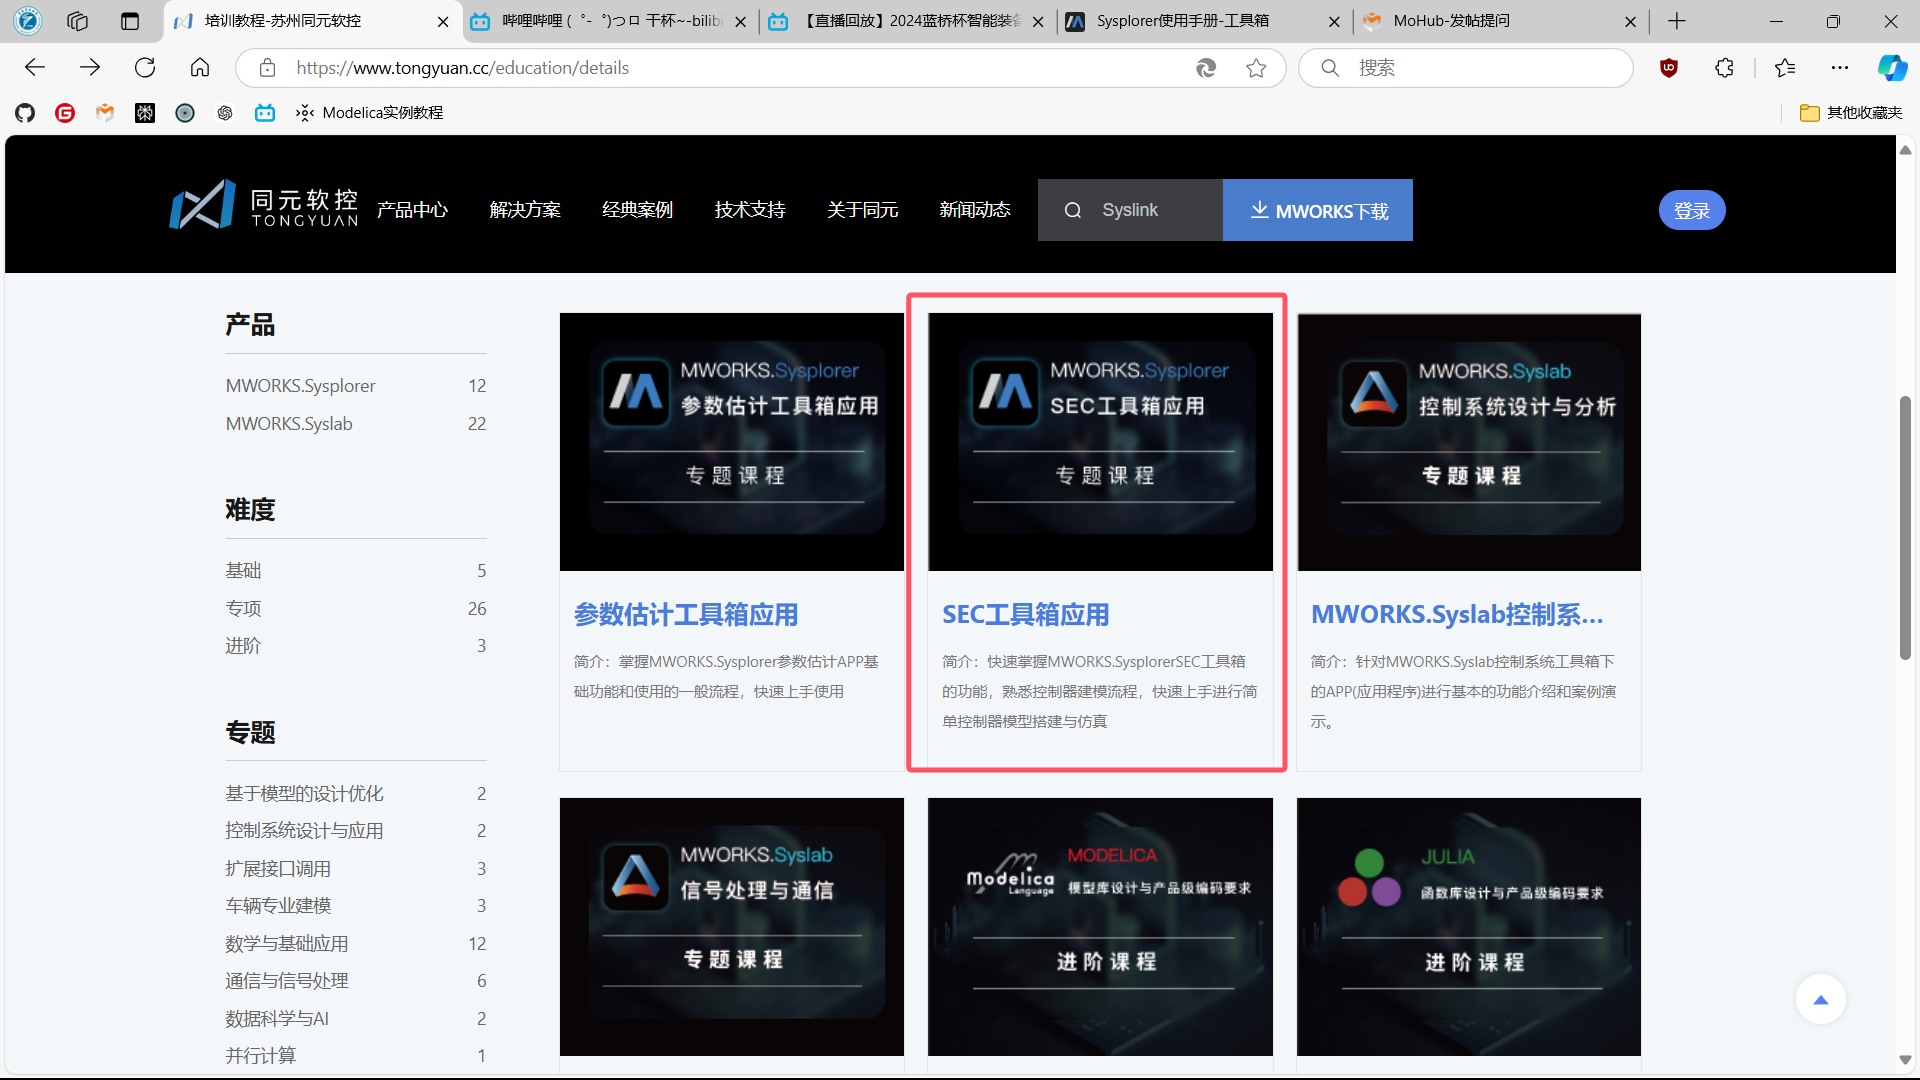Switch to MoHub-发帖提问 tab
The width and height of the screenshot is (1920, 1080).
1500,21
